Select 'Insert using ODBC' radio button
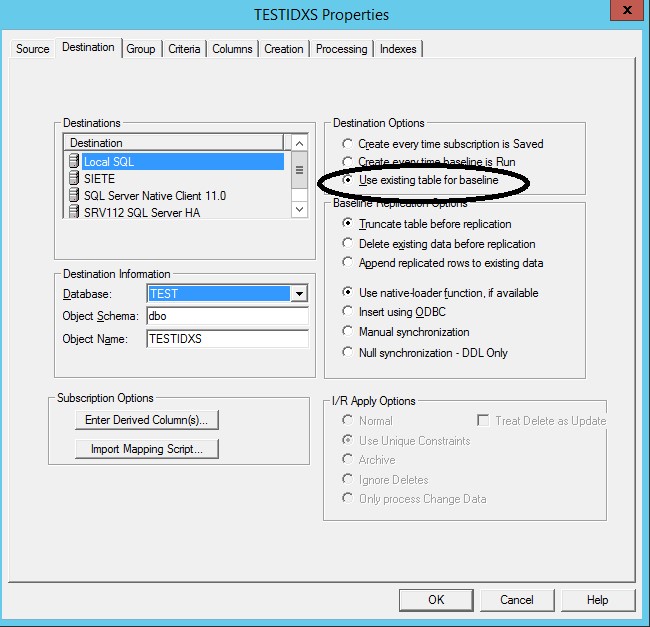Screen dimensions: 650x627 click(348, 312)
